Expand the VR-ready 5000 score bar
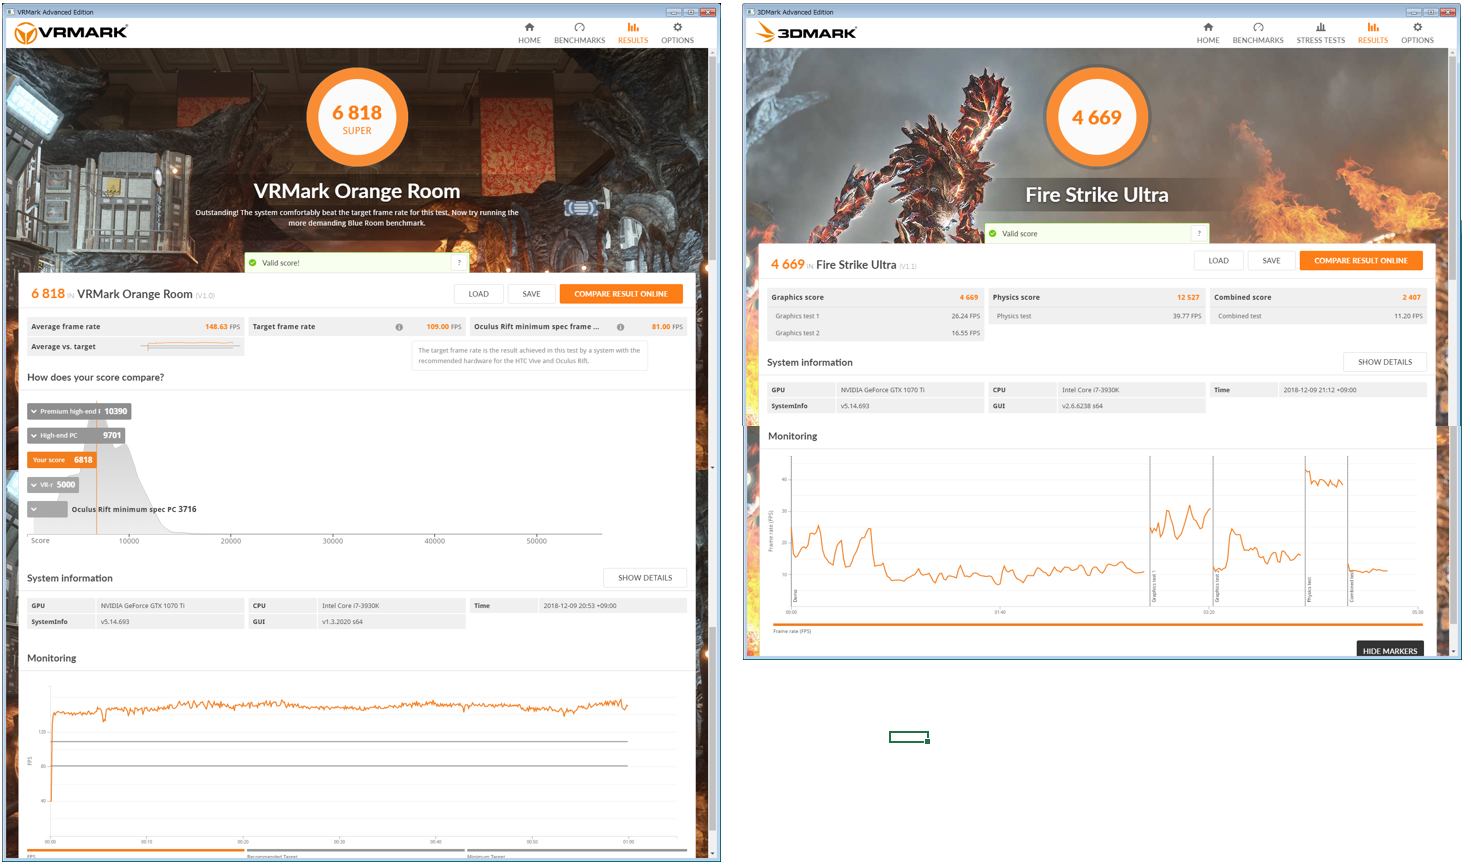 (x=53, y=485)
